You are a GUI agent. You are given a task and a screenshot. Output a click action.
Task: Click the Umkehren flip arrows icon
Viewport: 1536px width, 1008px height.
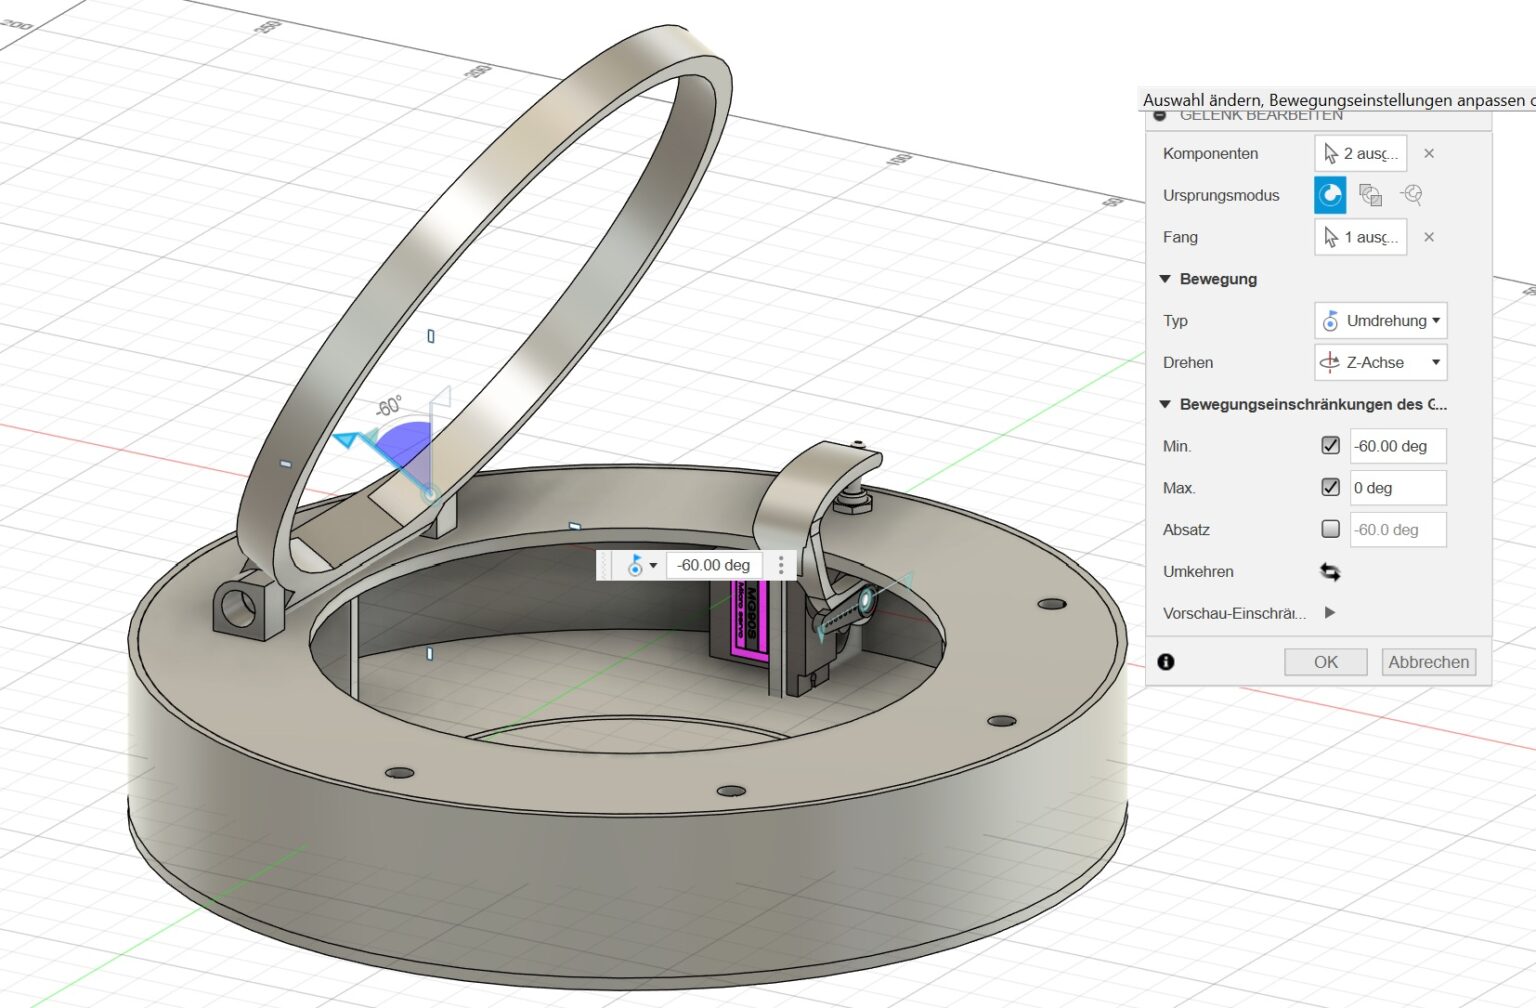coord(1330,572)
